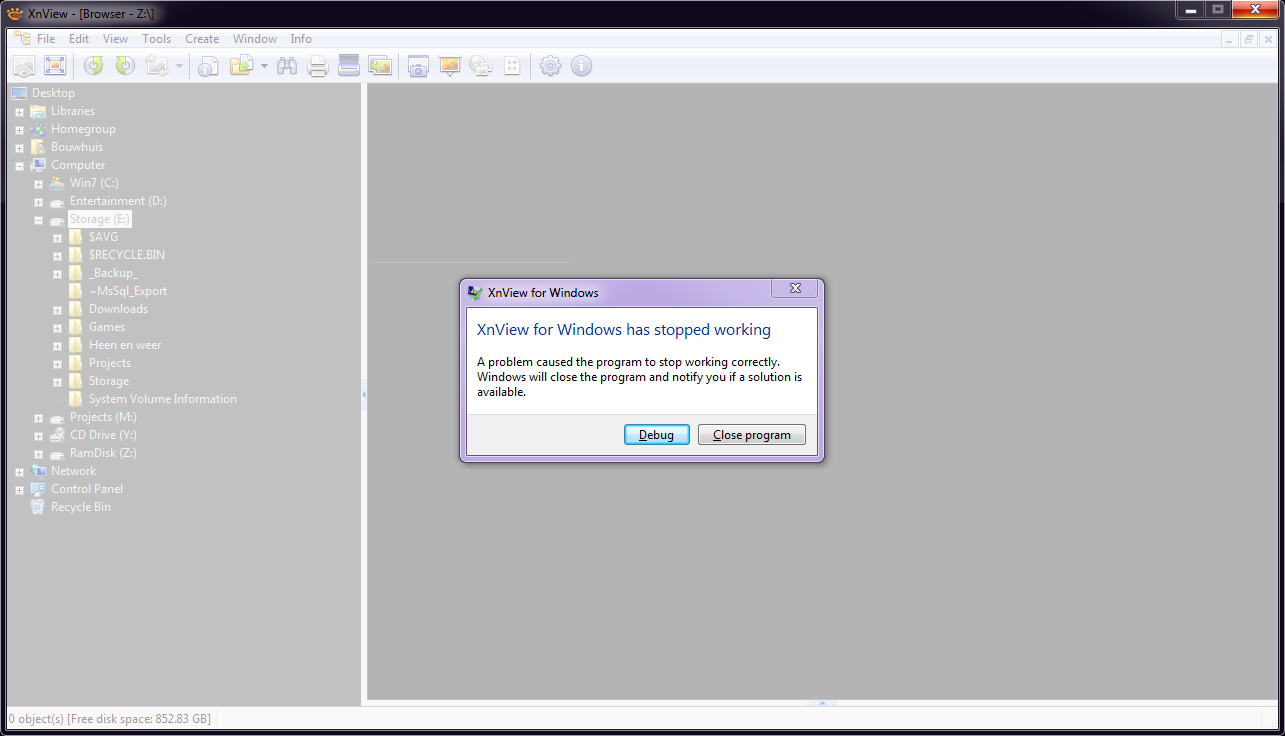Open the dropdown arrow beside Copy to folder
The image size is (1285, 736).
pyautogui.click(x=264, y=66)
